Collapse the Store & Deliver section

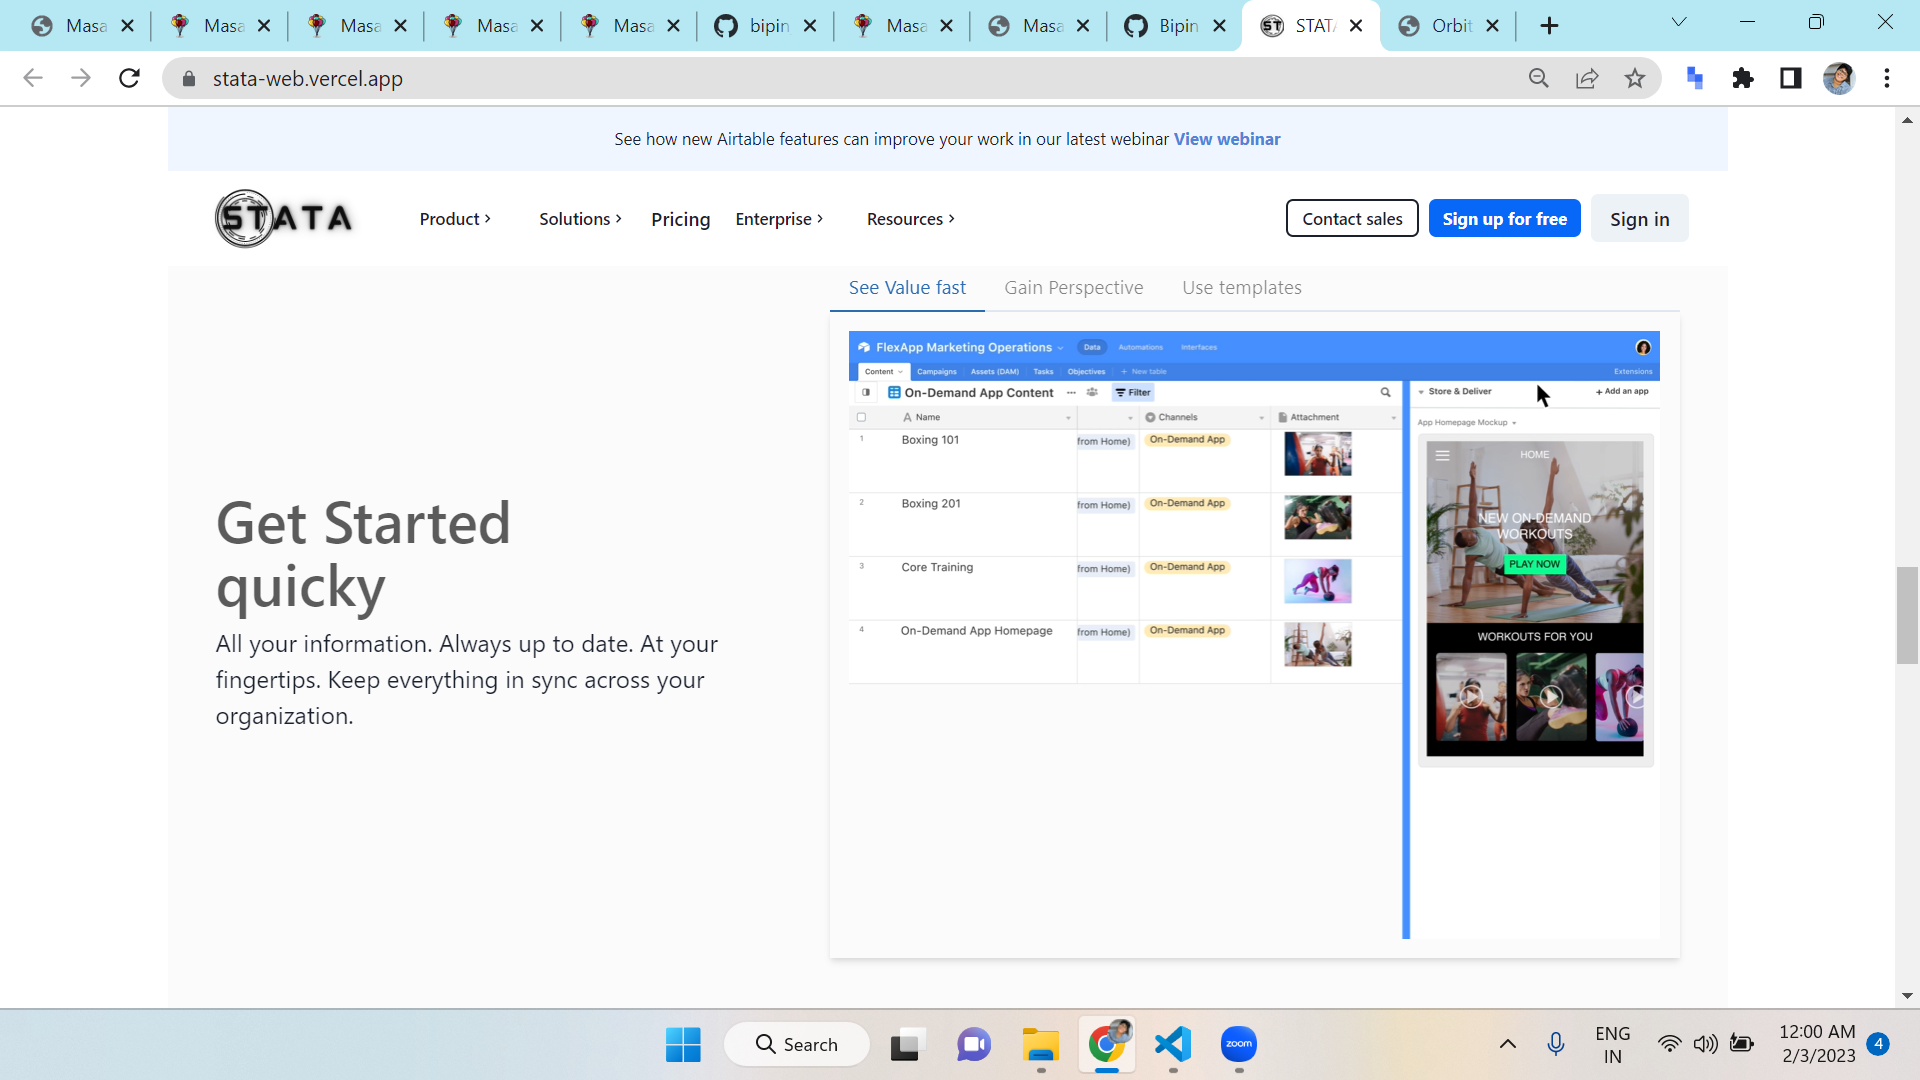pyautogui.click(x=1421, y=391)
